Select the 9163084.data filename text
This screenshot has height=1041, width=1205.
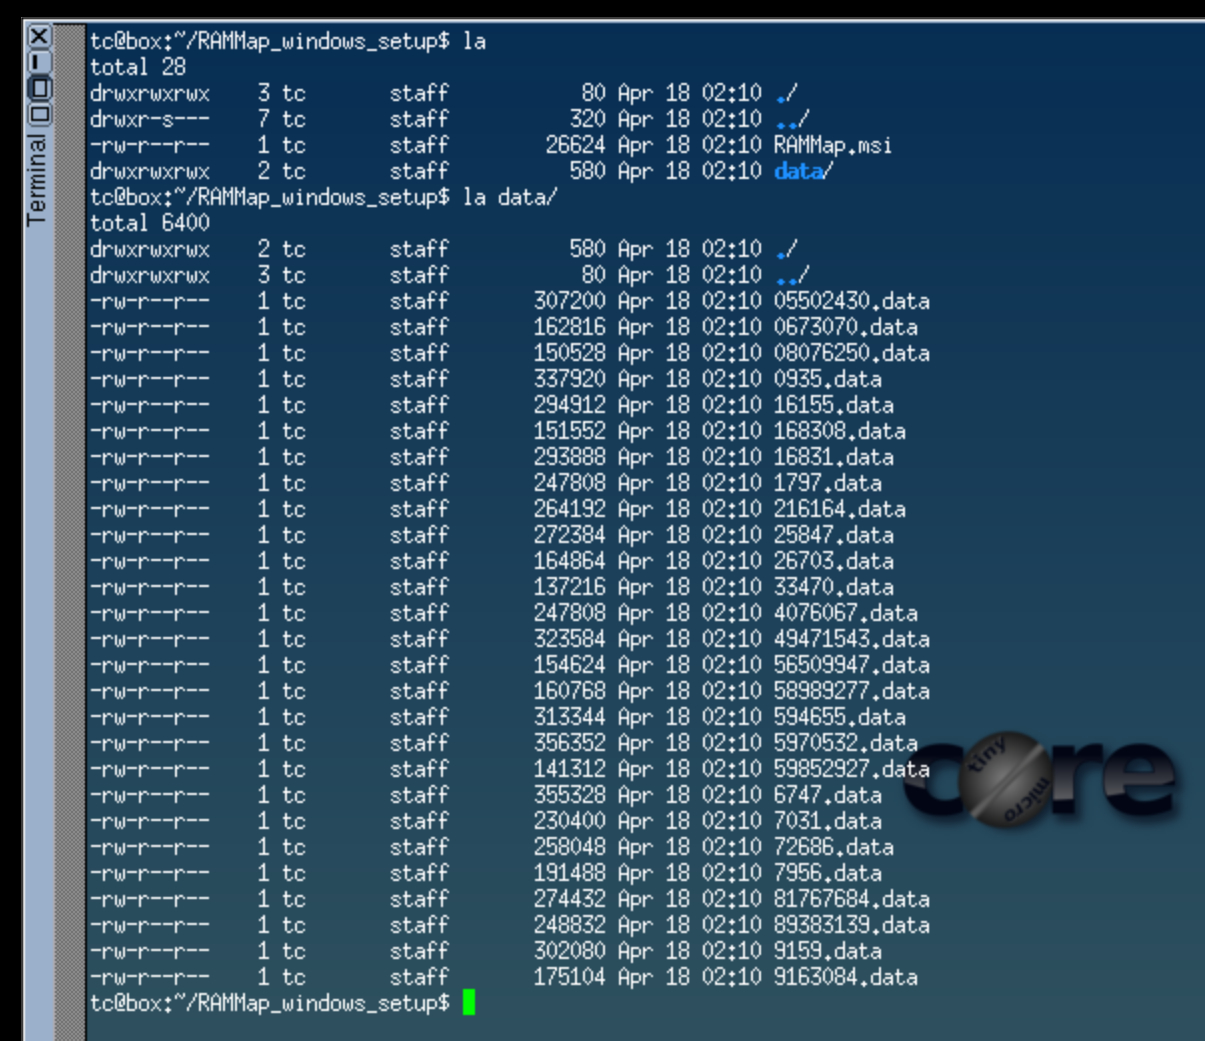tap(845, 978)
